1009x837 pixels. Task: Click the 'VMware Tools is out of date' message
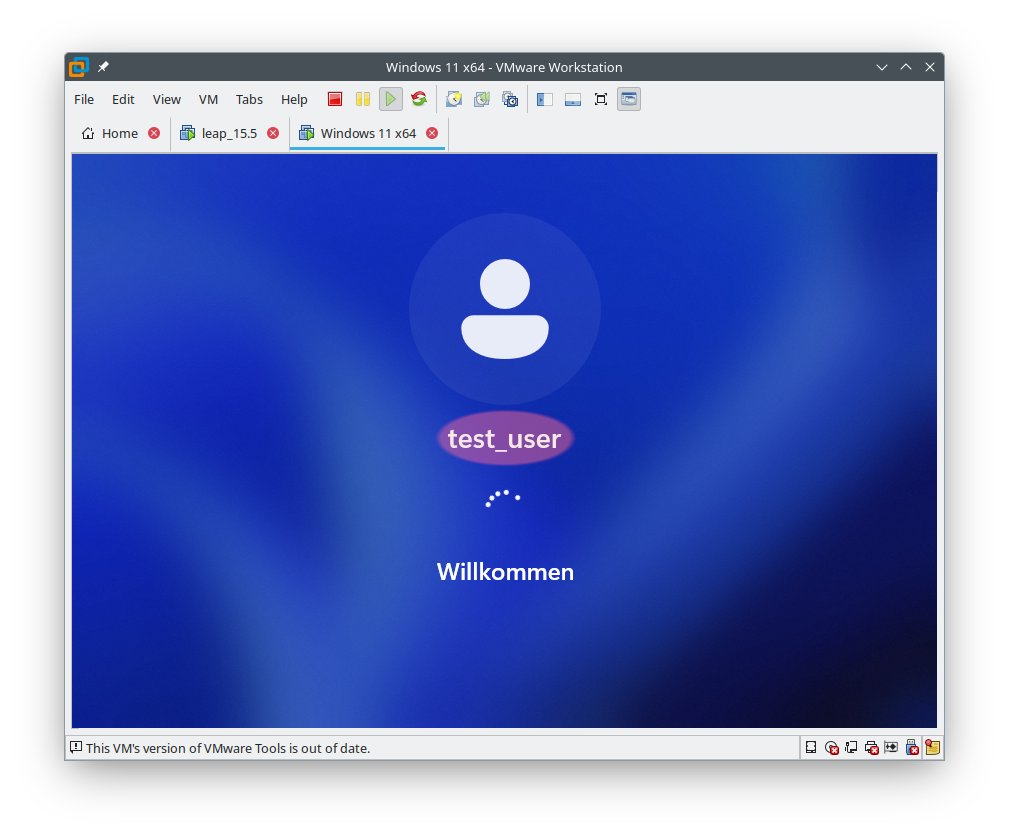pyautogui.click(x=228, y=748)
